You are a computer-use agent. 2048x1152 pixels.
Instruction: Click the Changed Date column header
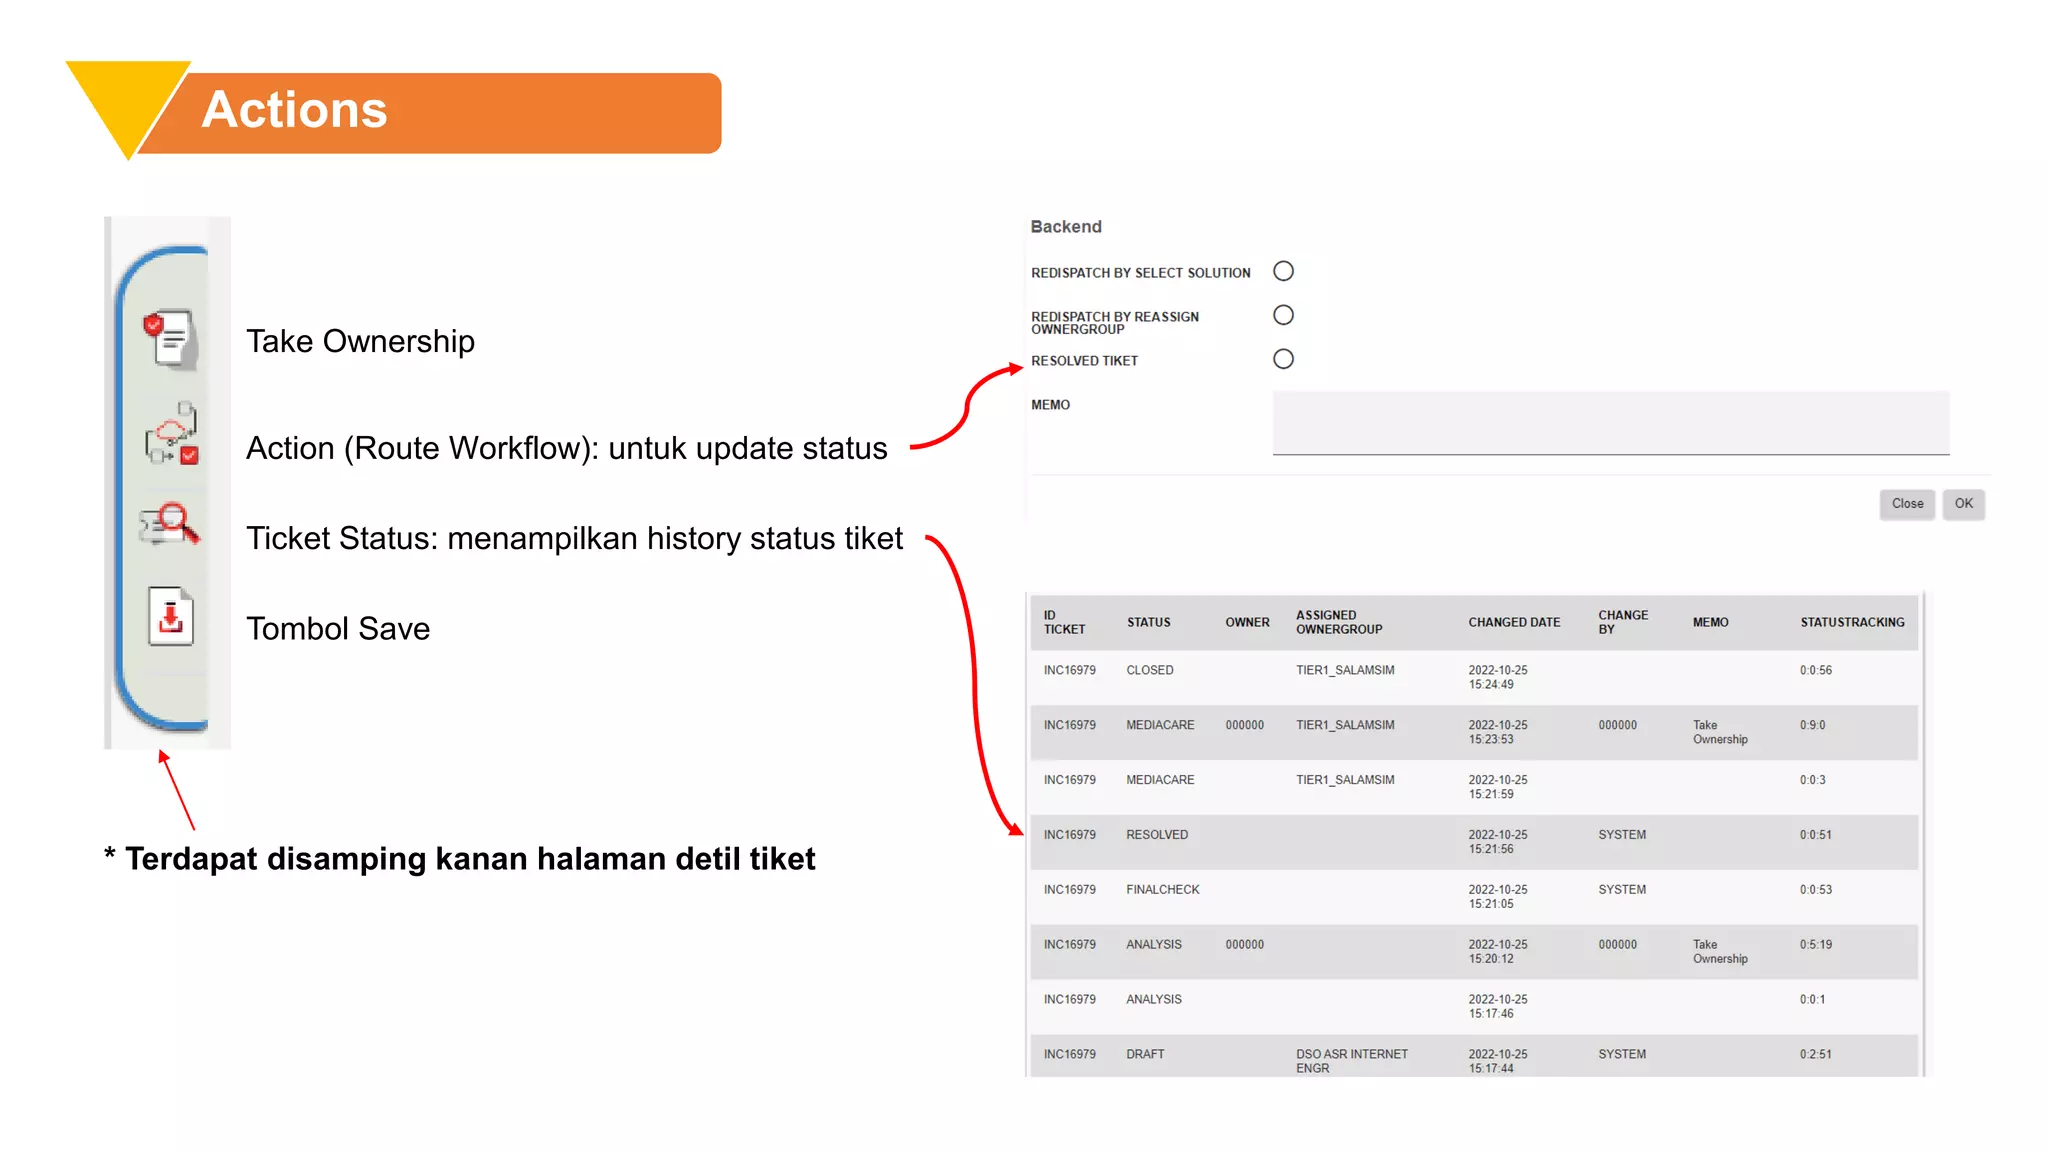pyautogui.click(x=1513, y=622)
